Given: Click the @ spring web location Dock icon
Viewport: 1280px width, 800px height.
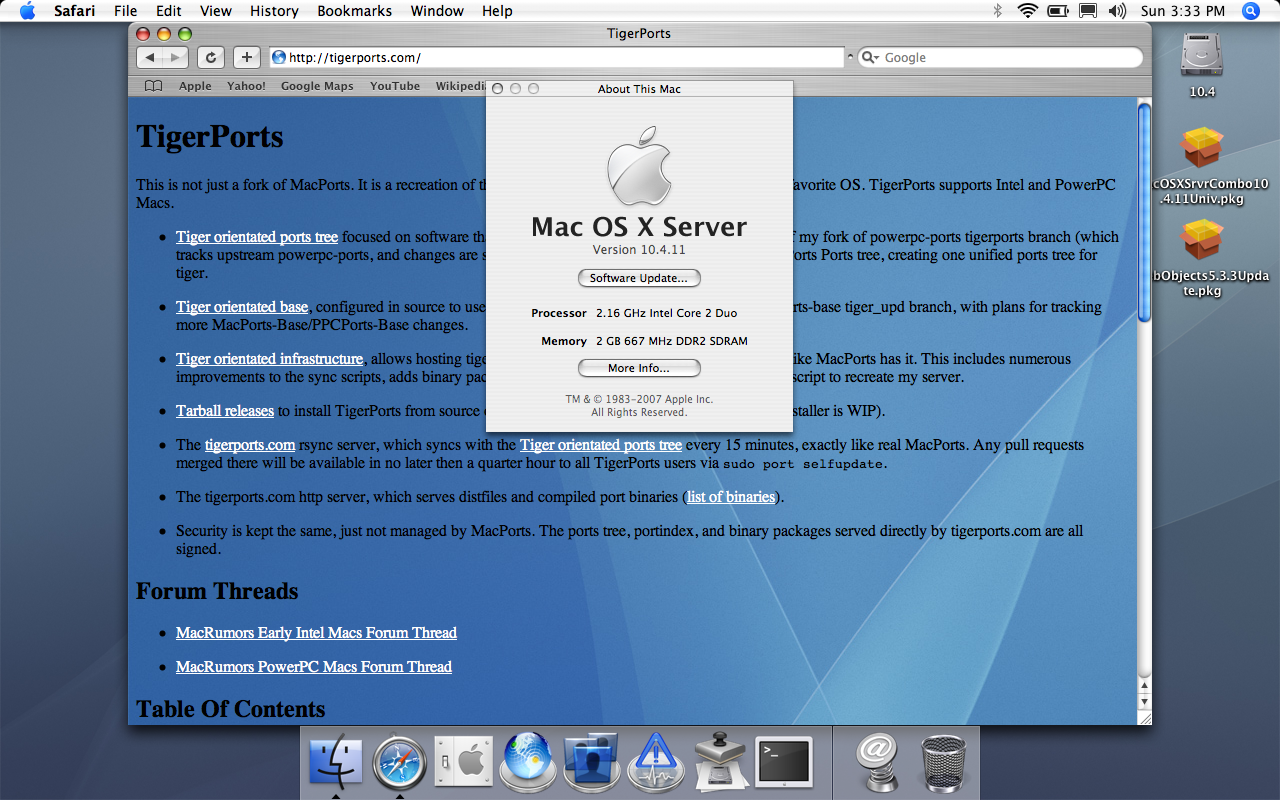Looking at the screenshot, I should pyautogui.click(x=878, y=762).
